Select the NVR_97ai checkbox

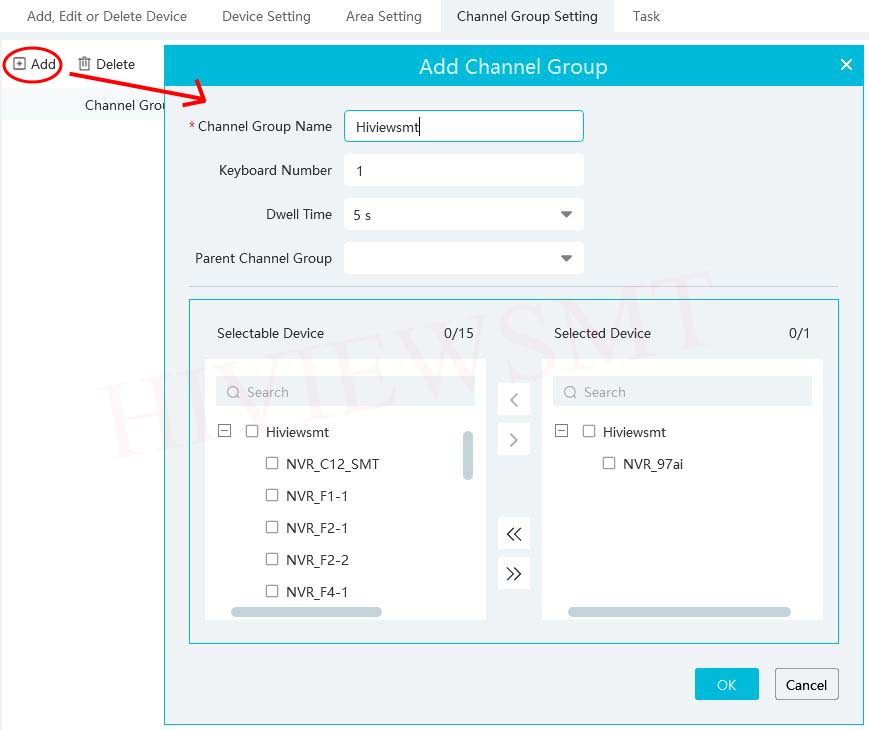(x=609, y=464)
